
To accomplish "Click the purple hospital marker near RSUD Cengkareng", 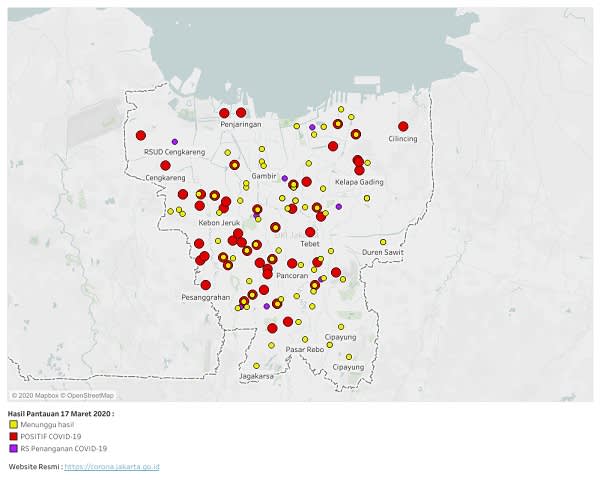I will [175, 141].
